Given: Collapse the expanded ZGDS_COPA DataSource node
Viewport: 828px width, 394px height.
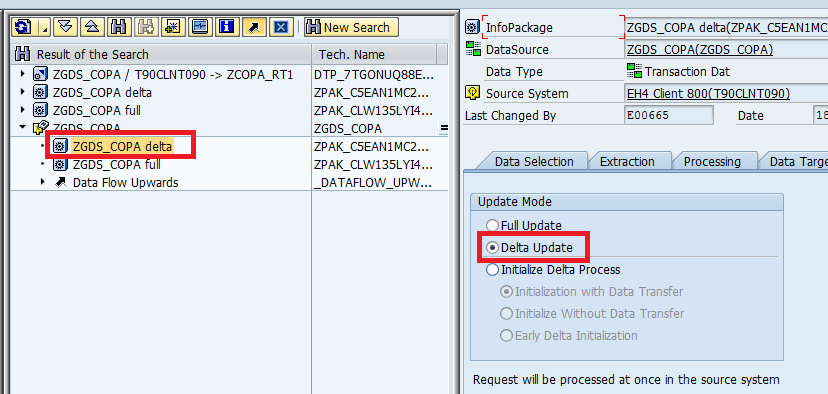Looking at the screenshot, I should coord(22,127).
